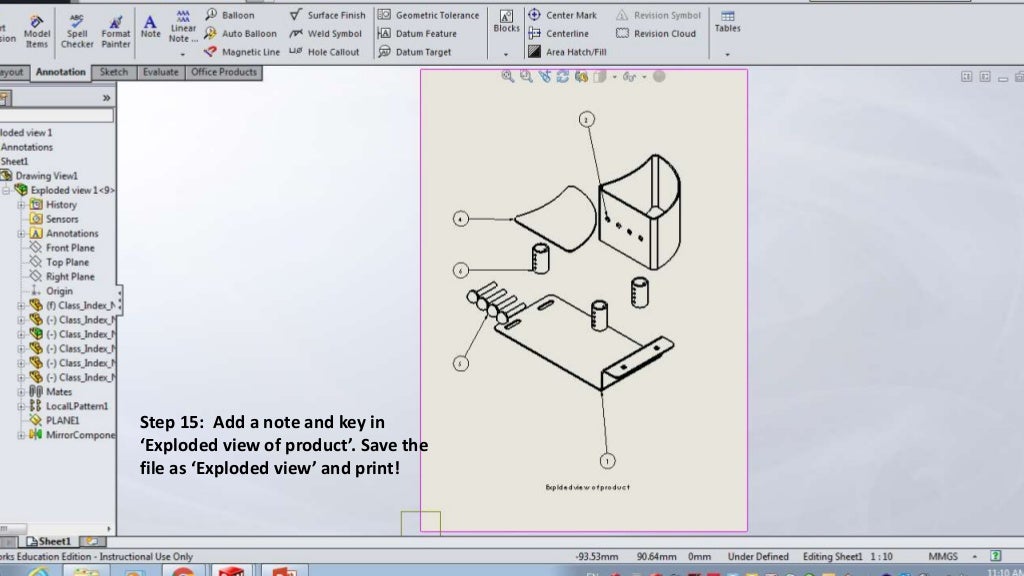
Task: Add a Hole Callout
Action: (324, 52)
